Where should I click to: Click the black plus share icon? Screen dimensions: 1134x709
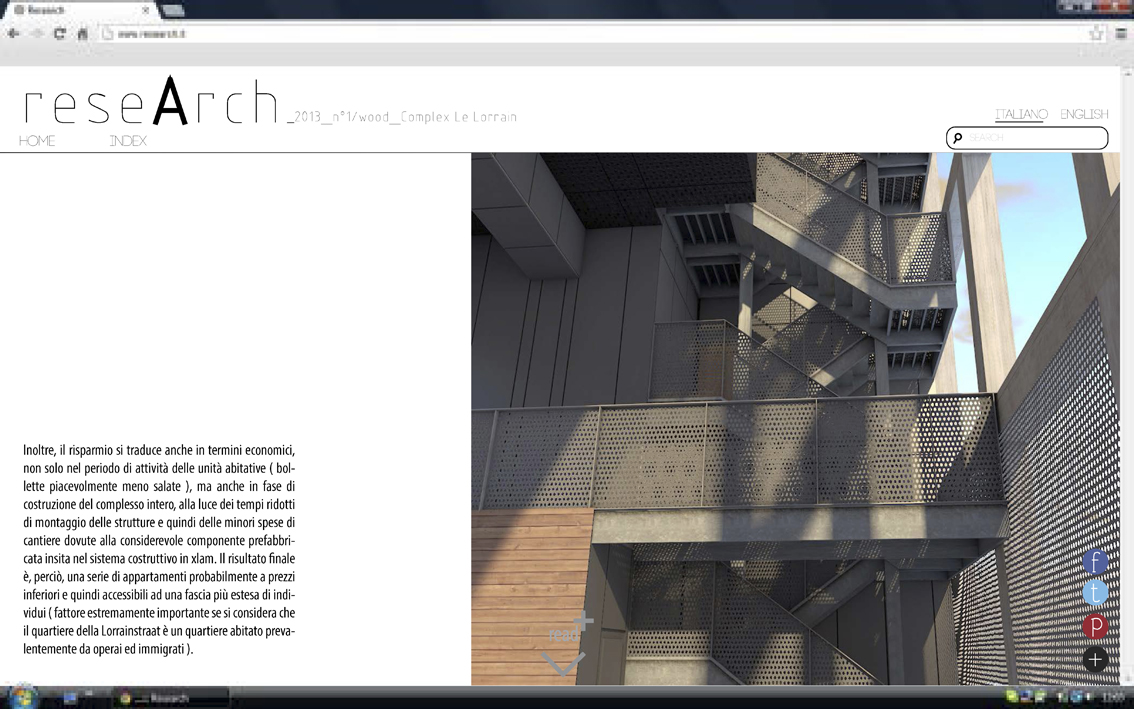tap(1095, 659)
